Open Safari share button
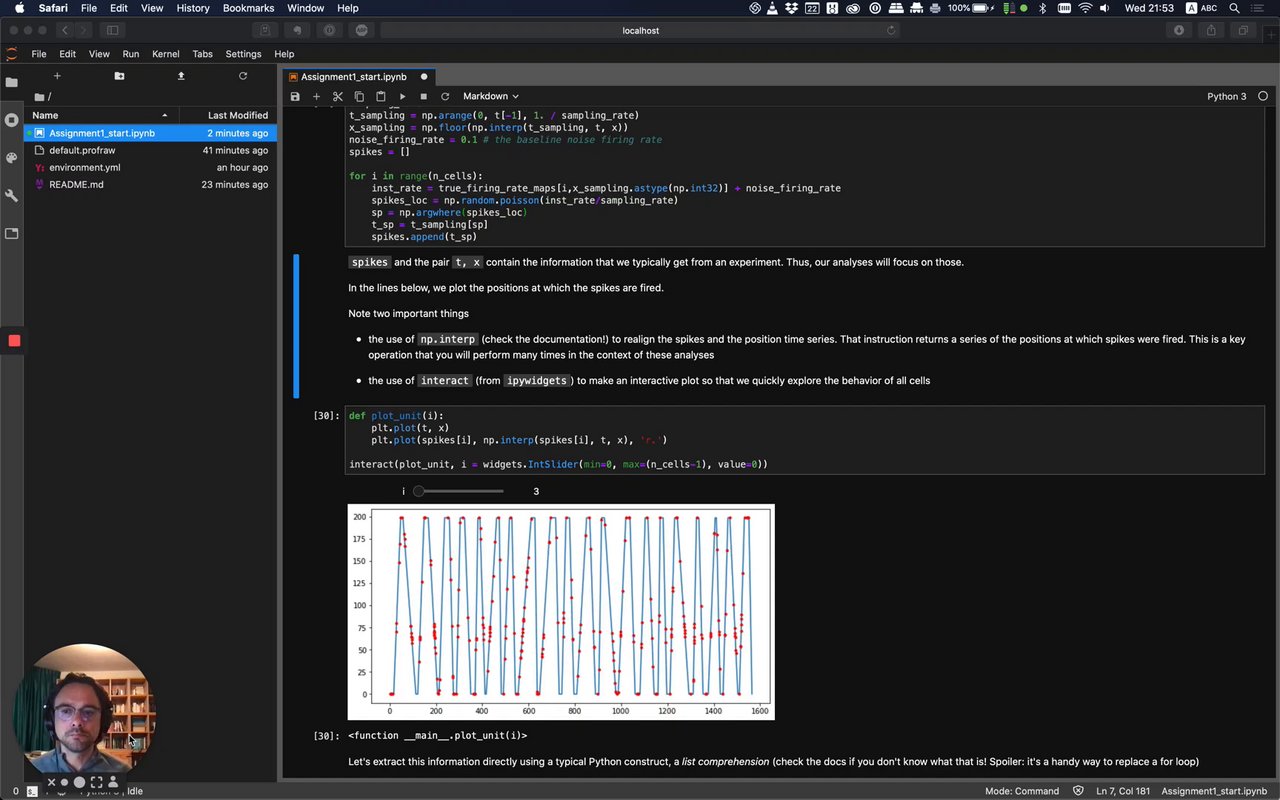 coord(1211,30)
